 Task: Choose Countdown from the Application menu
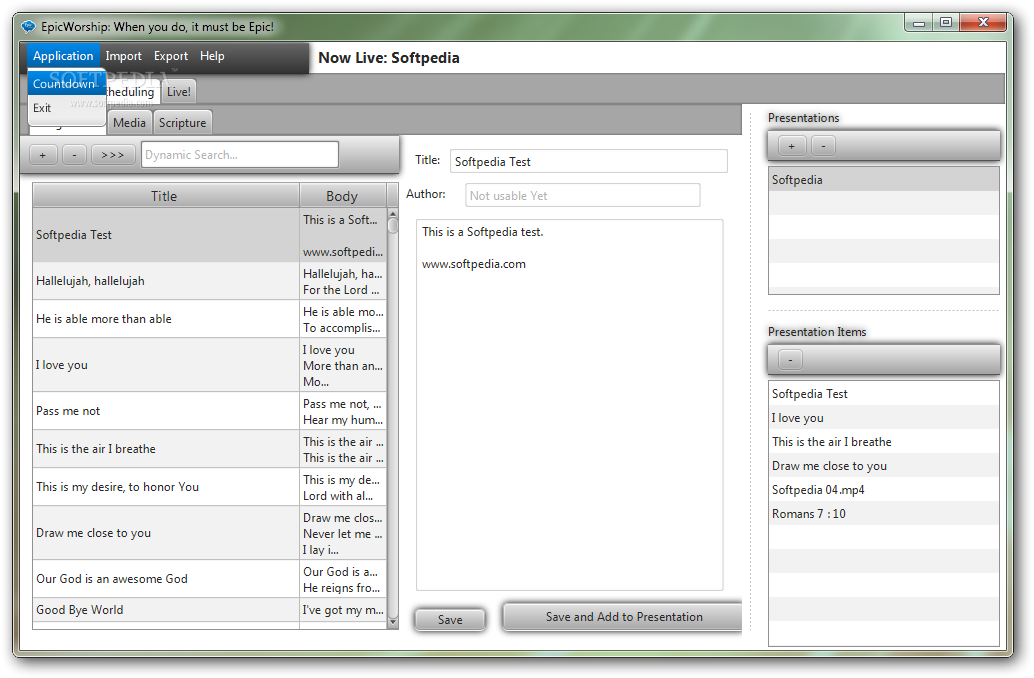[66, 84]
